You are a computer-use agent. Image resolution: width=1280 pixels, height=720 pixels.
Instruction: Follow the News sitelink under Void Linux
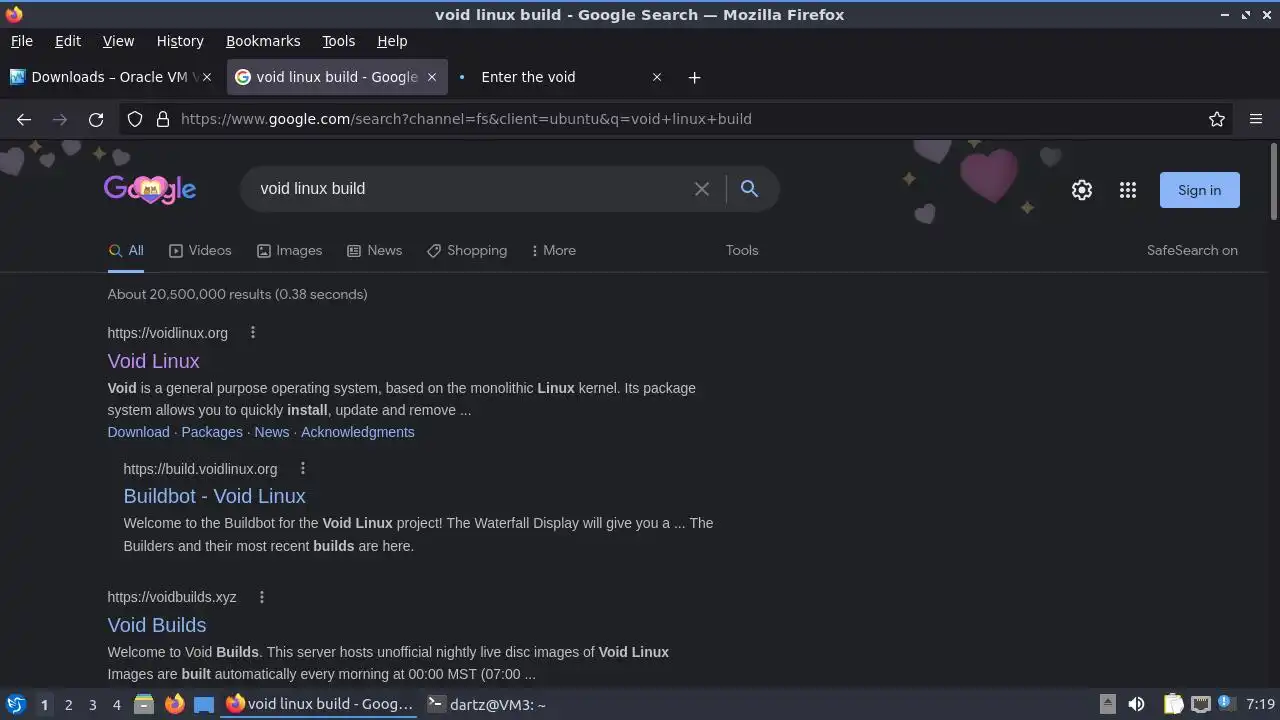click(271, 432)
